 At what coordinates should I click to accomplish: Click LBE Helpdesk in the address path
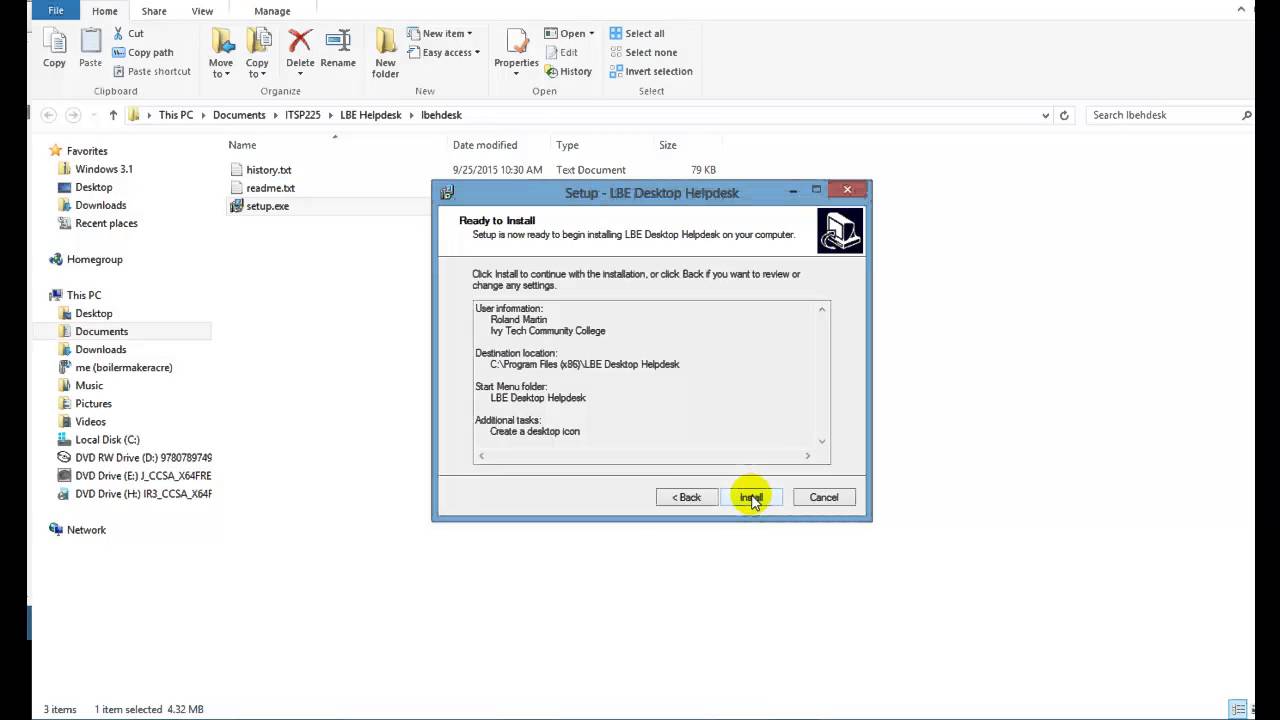(x=370, y=115)
